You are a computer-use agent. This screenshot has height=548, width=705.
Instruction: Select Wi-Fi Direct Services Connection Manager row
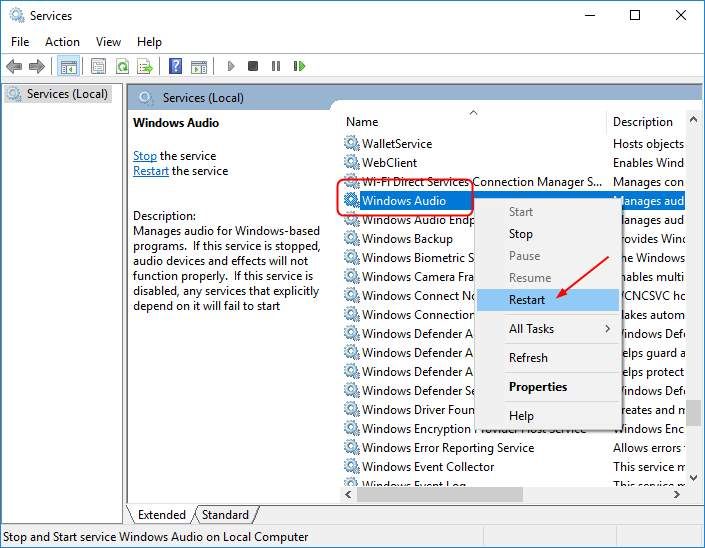513,182
